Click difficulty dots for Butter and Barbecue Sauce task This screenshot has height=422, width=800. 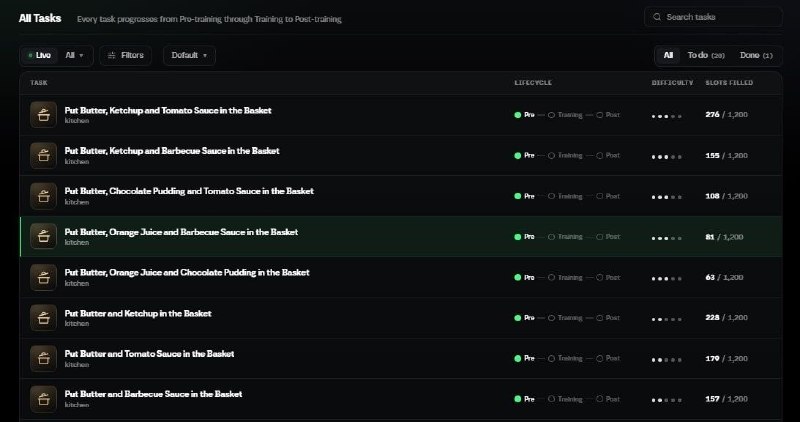(666, 400)
